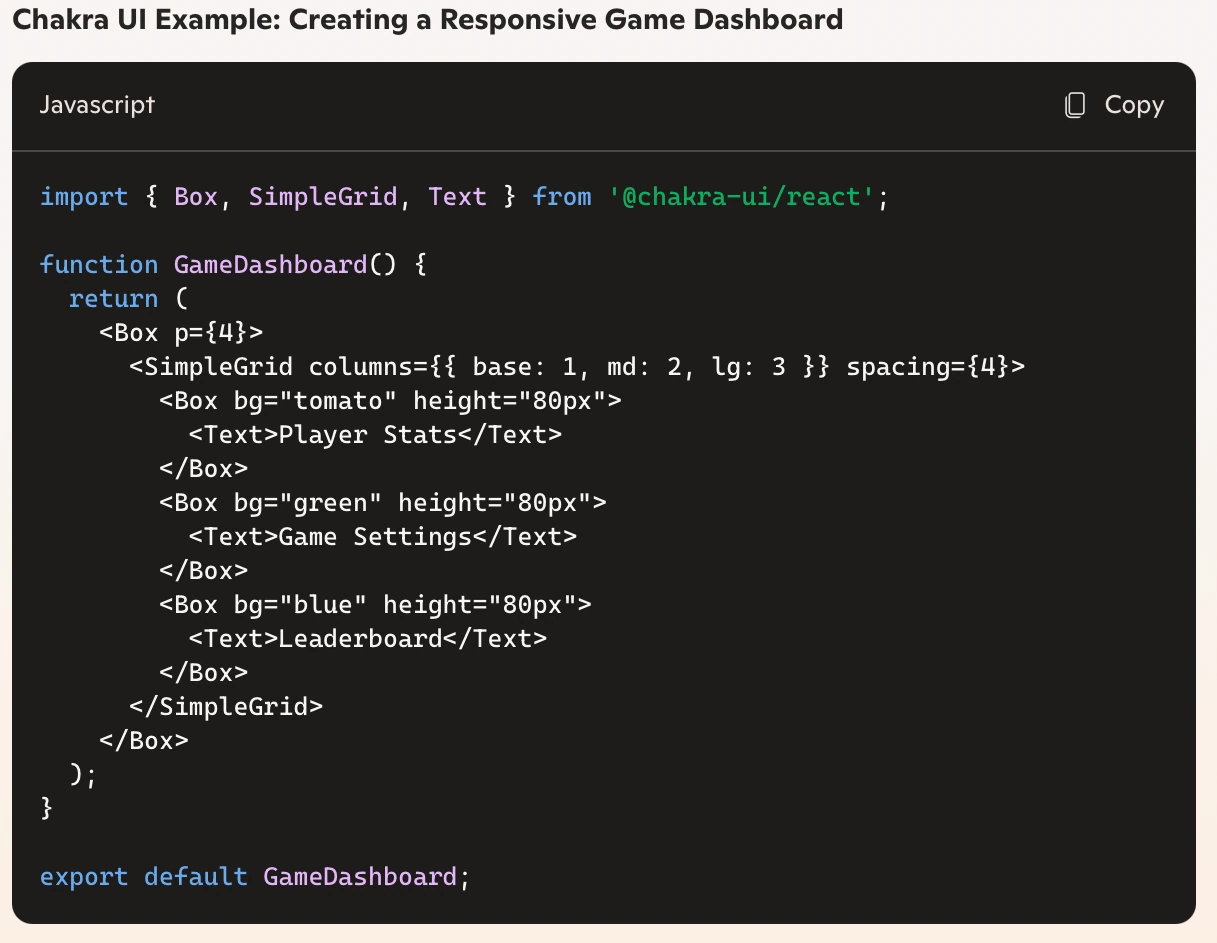
Task: Click the import keyword in code
Action: click(x=84, y=197)
